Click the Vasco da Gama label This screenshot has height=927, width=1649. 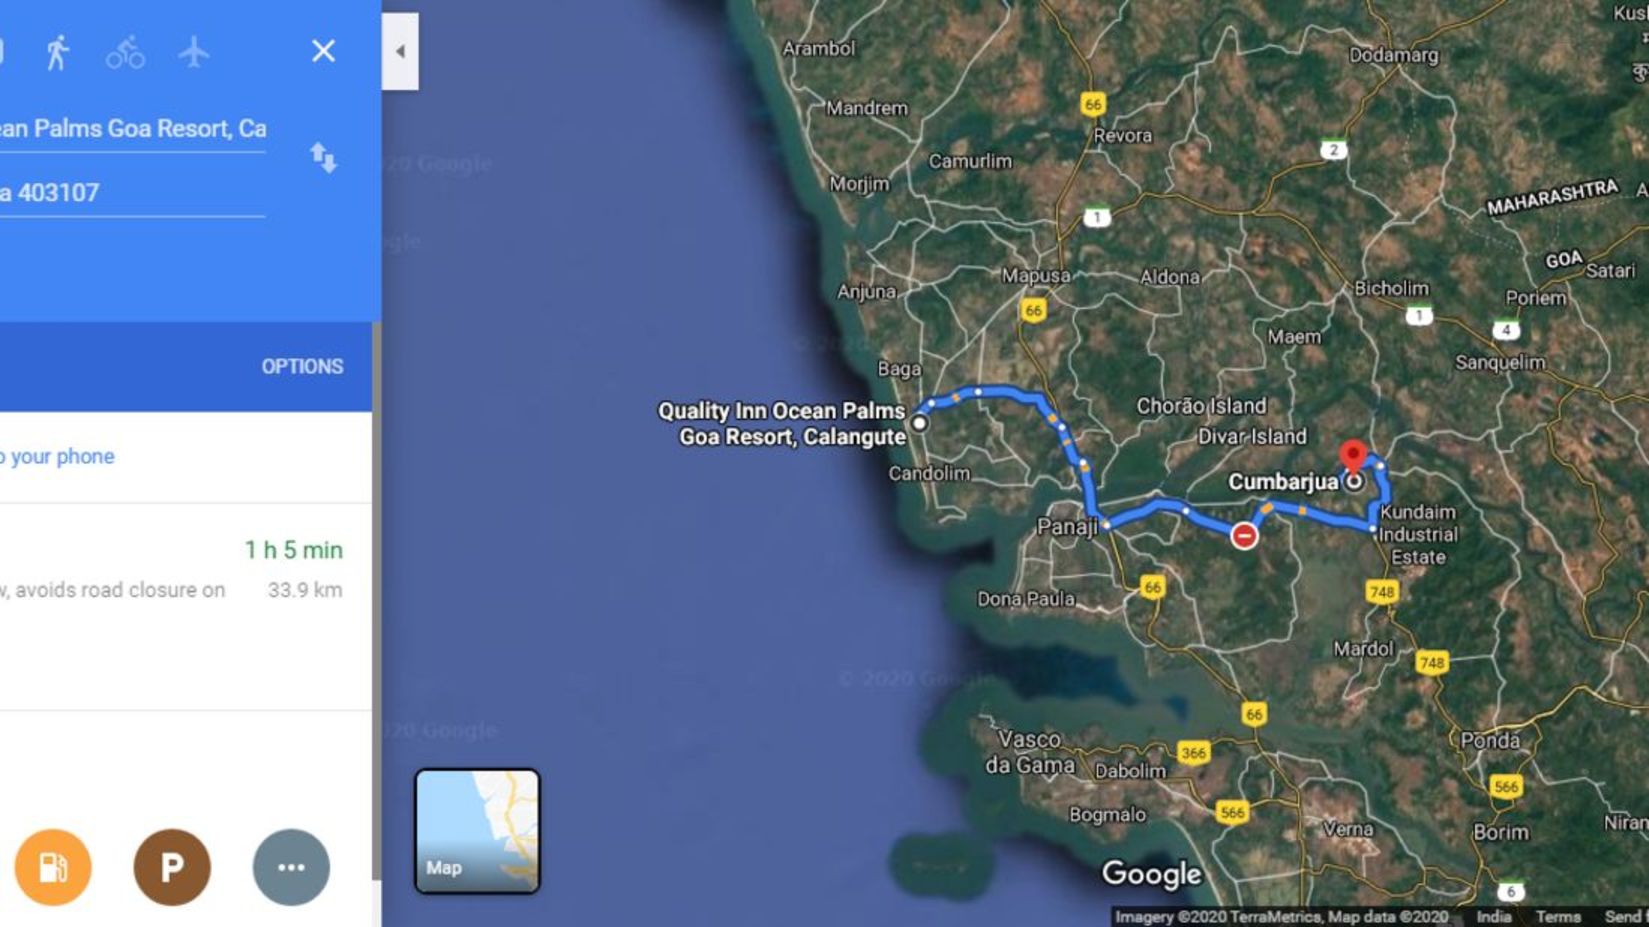click(x=1030, y=752)
